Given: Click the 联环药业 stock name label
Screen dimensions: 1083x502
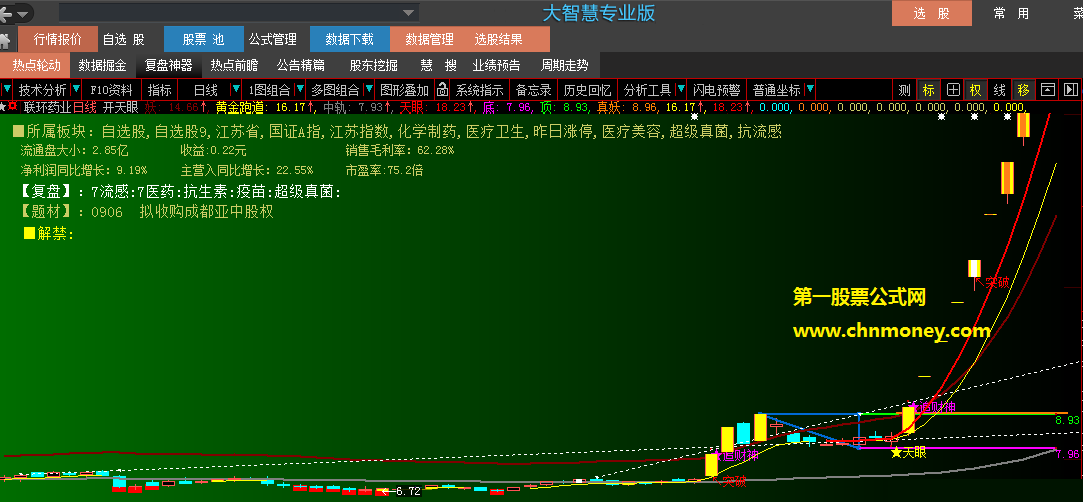Looking at the screenshot, I should pyautogui.click(x=48, y=107).
